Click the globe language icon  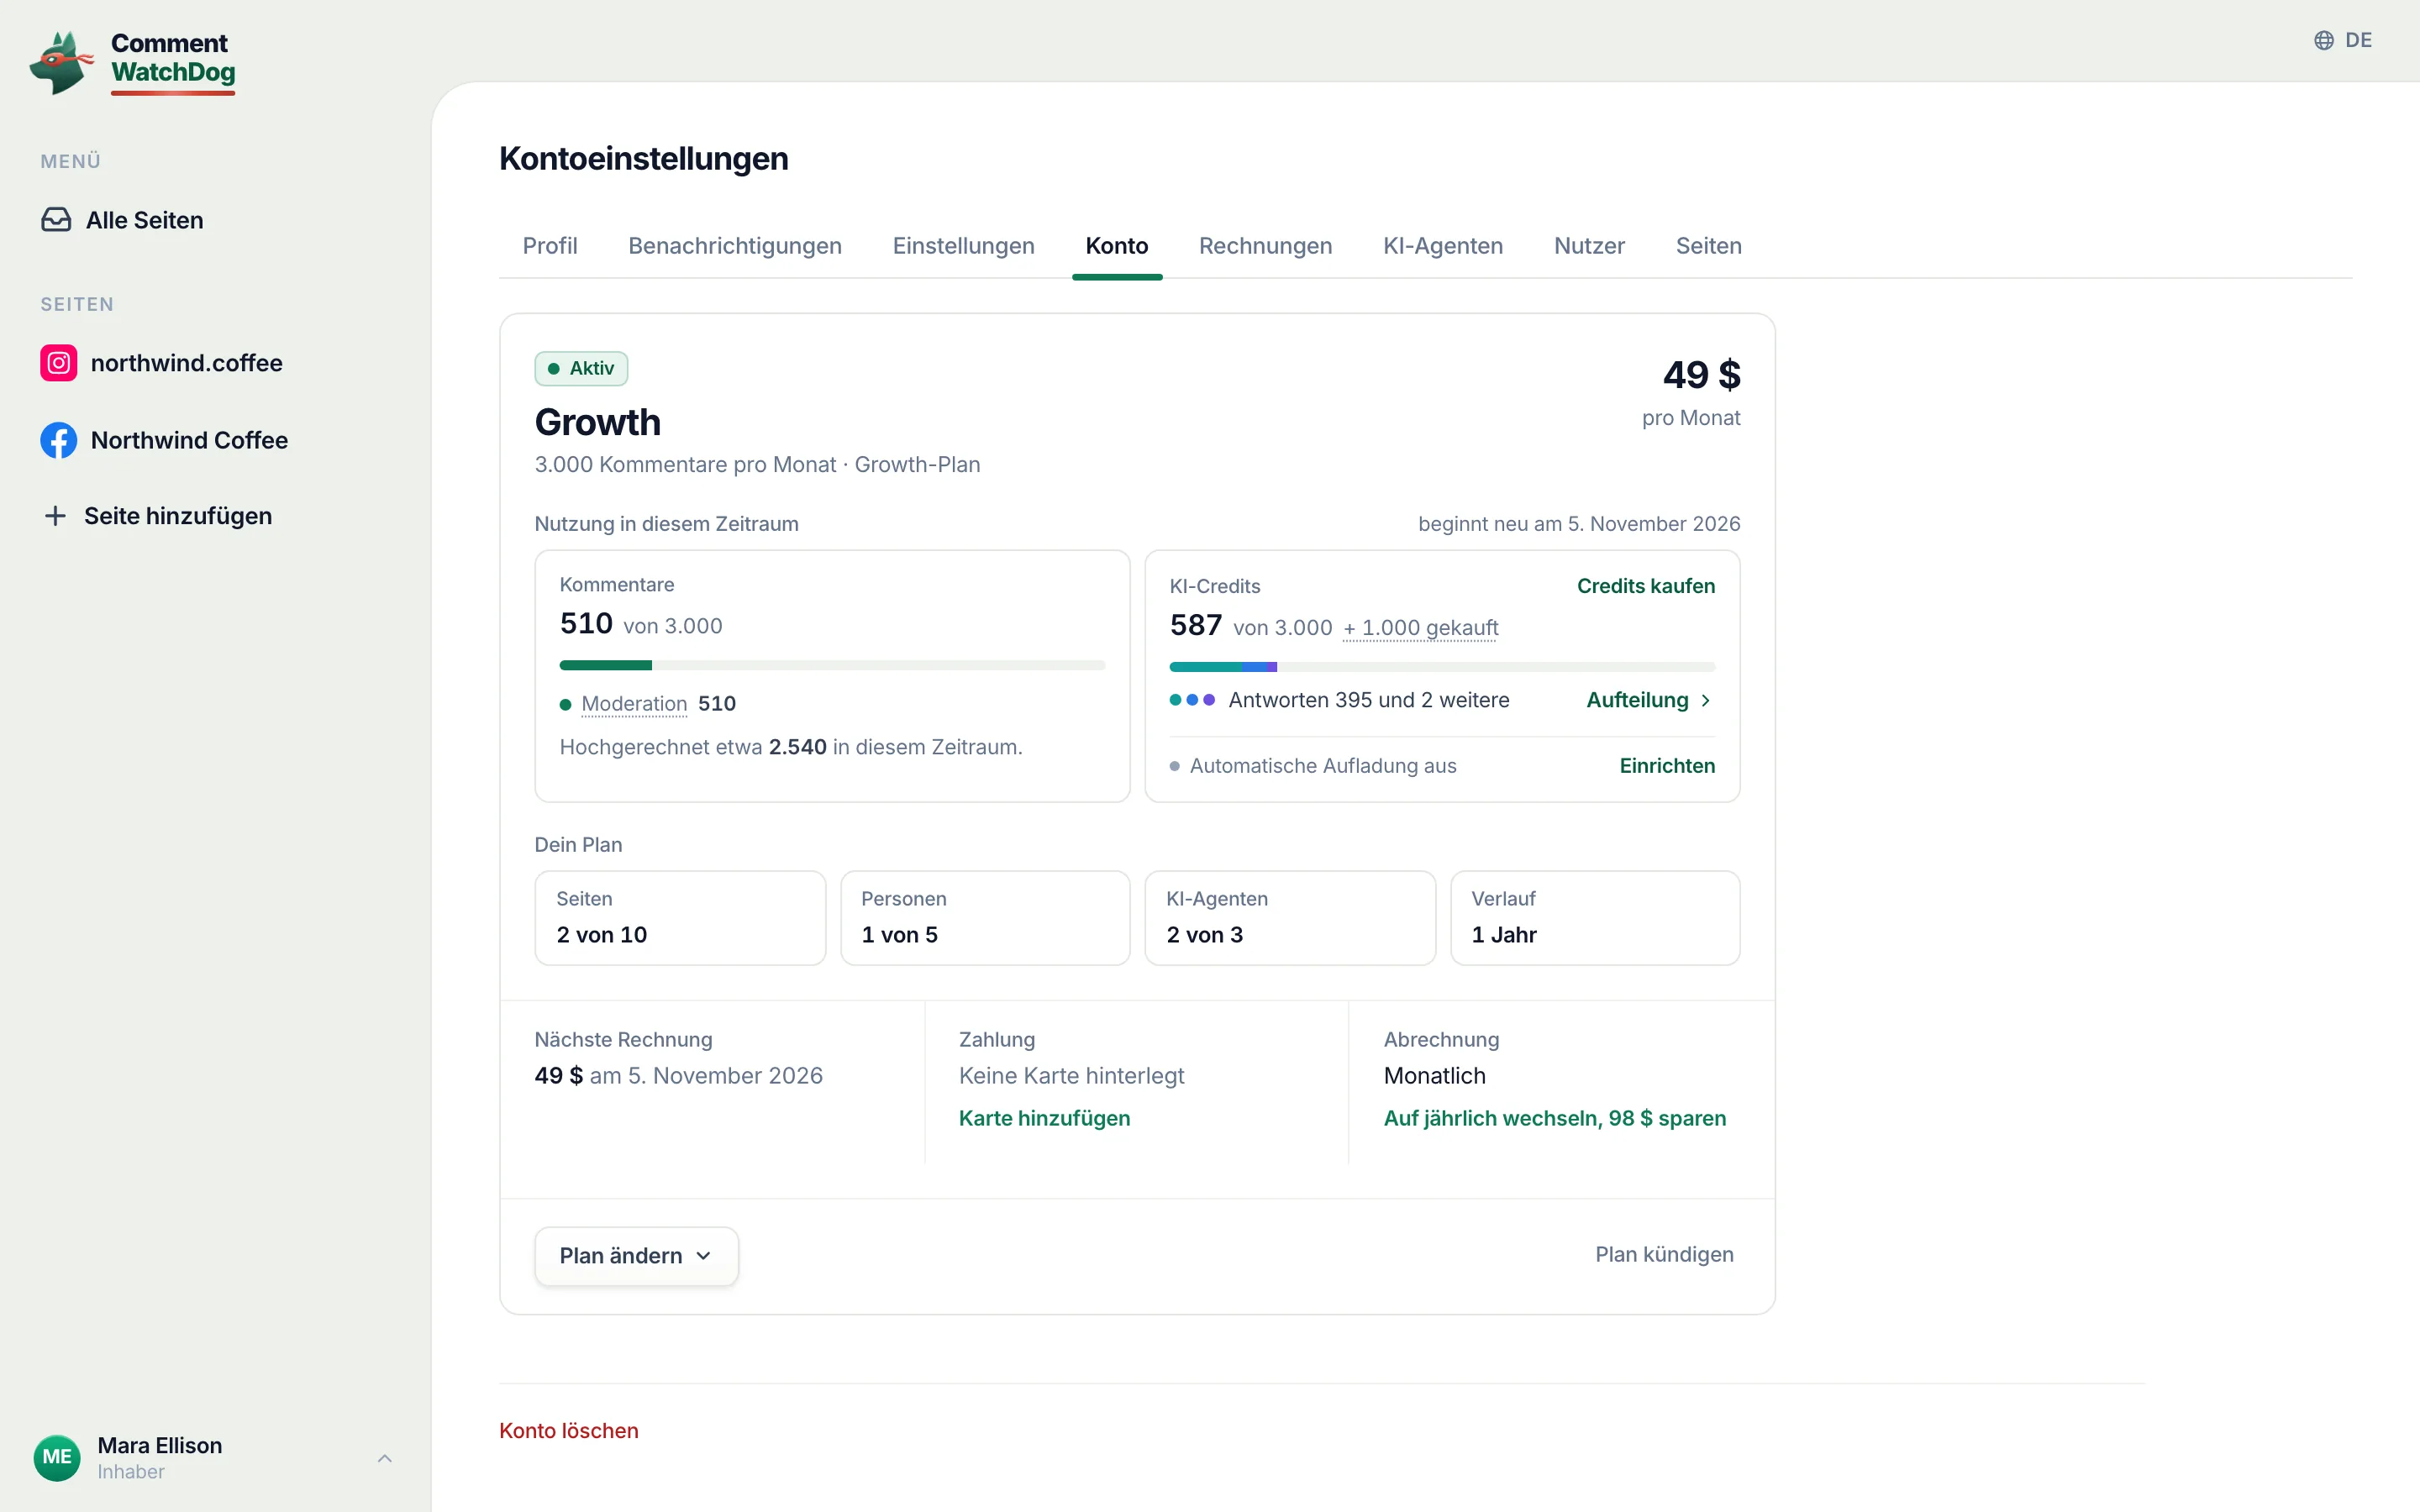tap(2324, 40)
